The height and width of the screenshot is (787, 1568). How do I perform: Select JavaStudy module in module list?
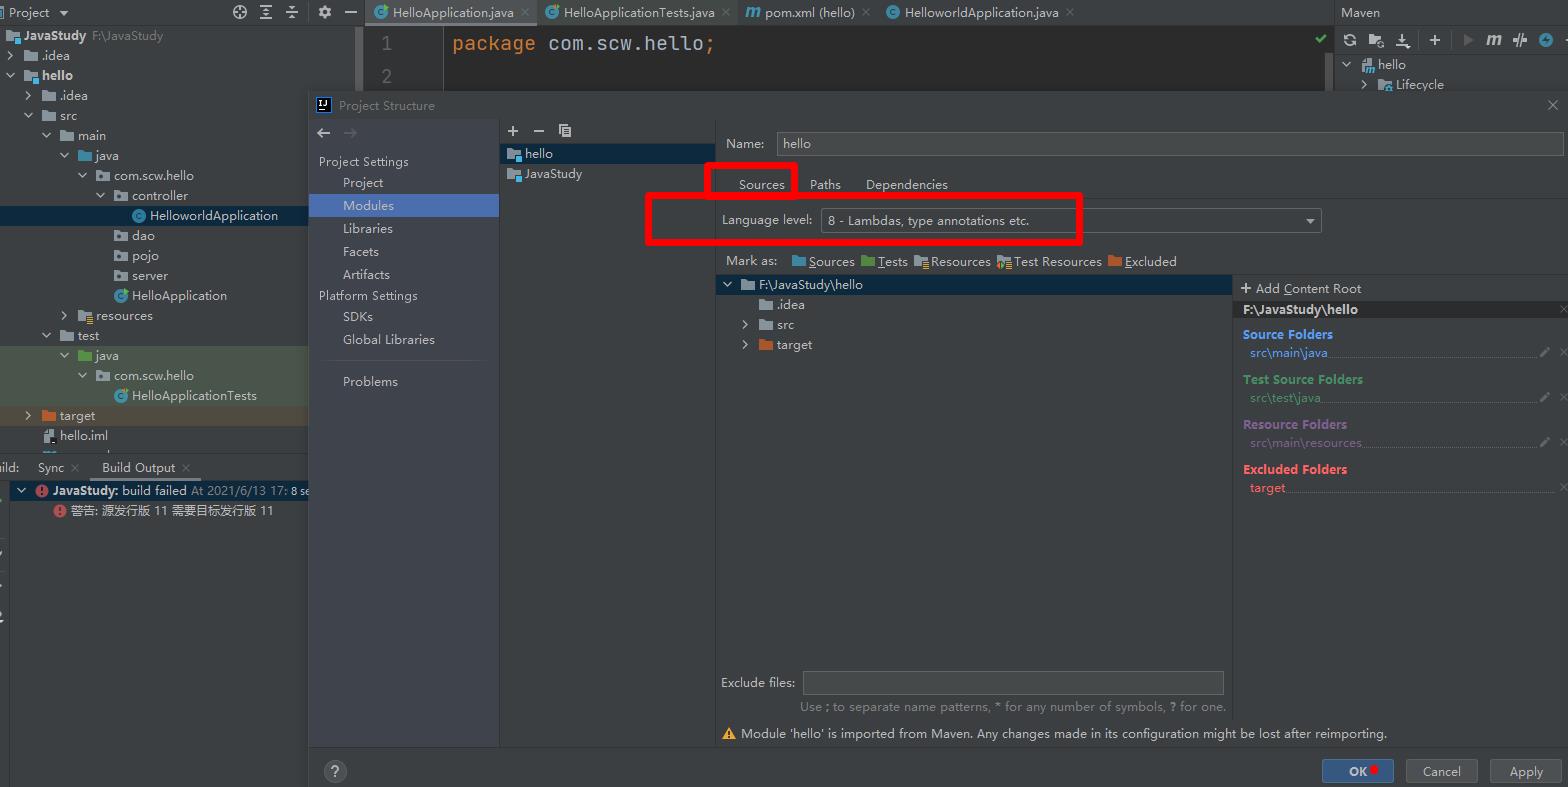point(608,174)
